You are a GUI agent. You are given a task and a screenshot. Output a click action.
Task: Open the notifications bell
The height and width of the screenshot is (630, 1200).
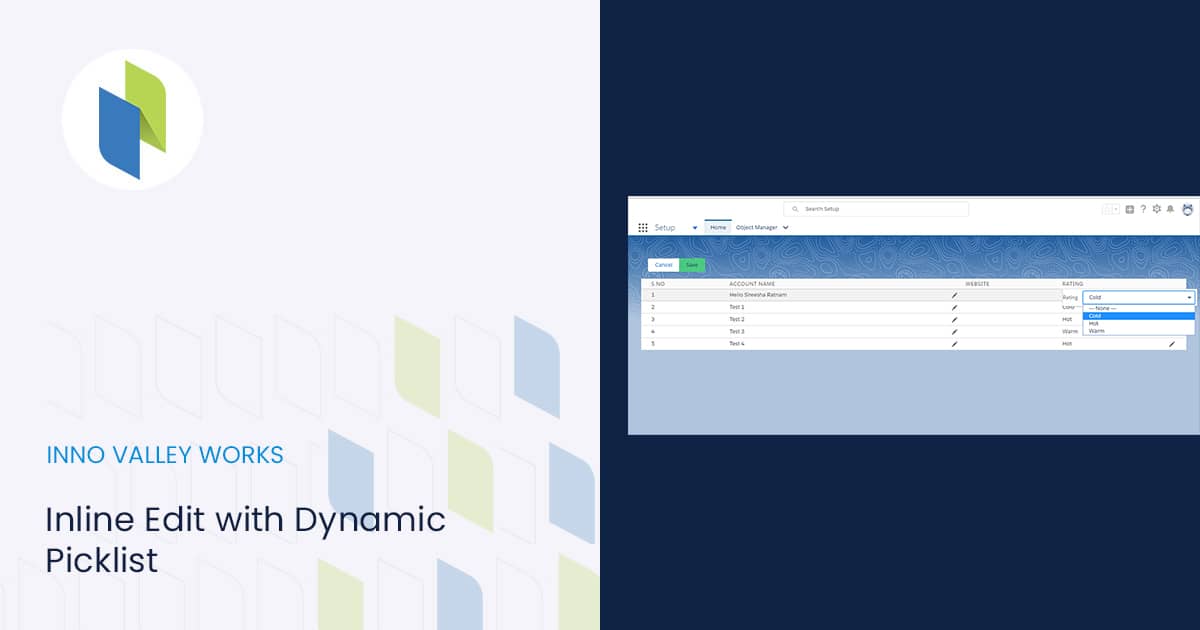(x=1170, y=209)
